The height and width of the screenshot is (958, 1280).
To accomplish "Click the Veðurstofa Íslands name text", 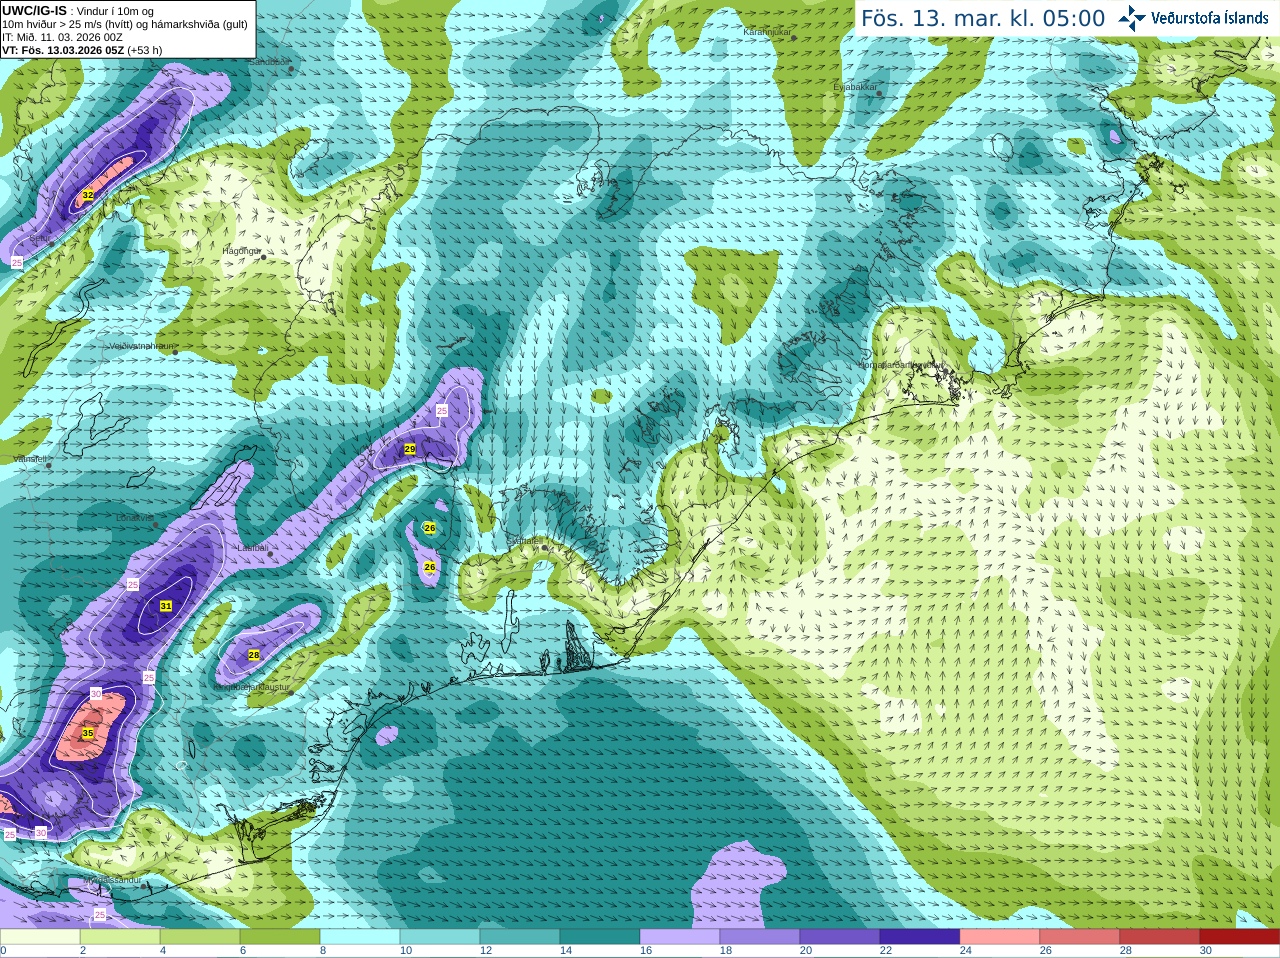I will pyautogui.click(x=1209, y=18).
